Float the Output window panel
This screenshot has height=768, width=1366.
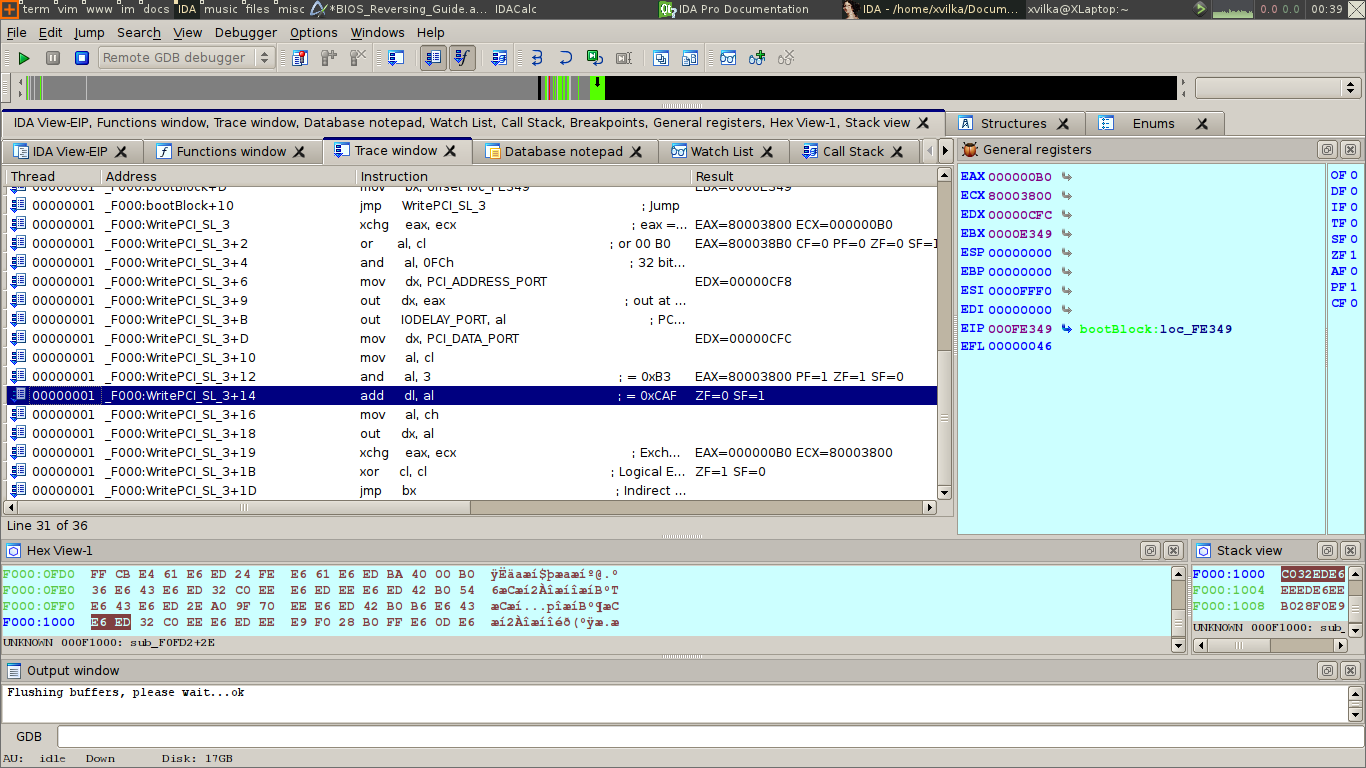tap(1327, 671)
